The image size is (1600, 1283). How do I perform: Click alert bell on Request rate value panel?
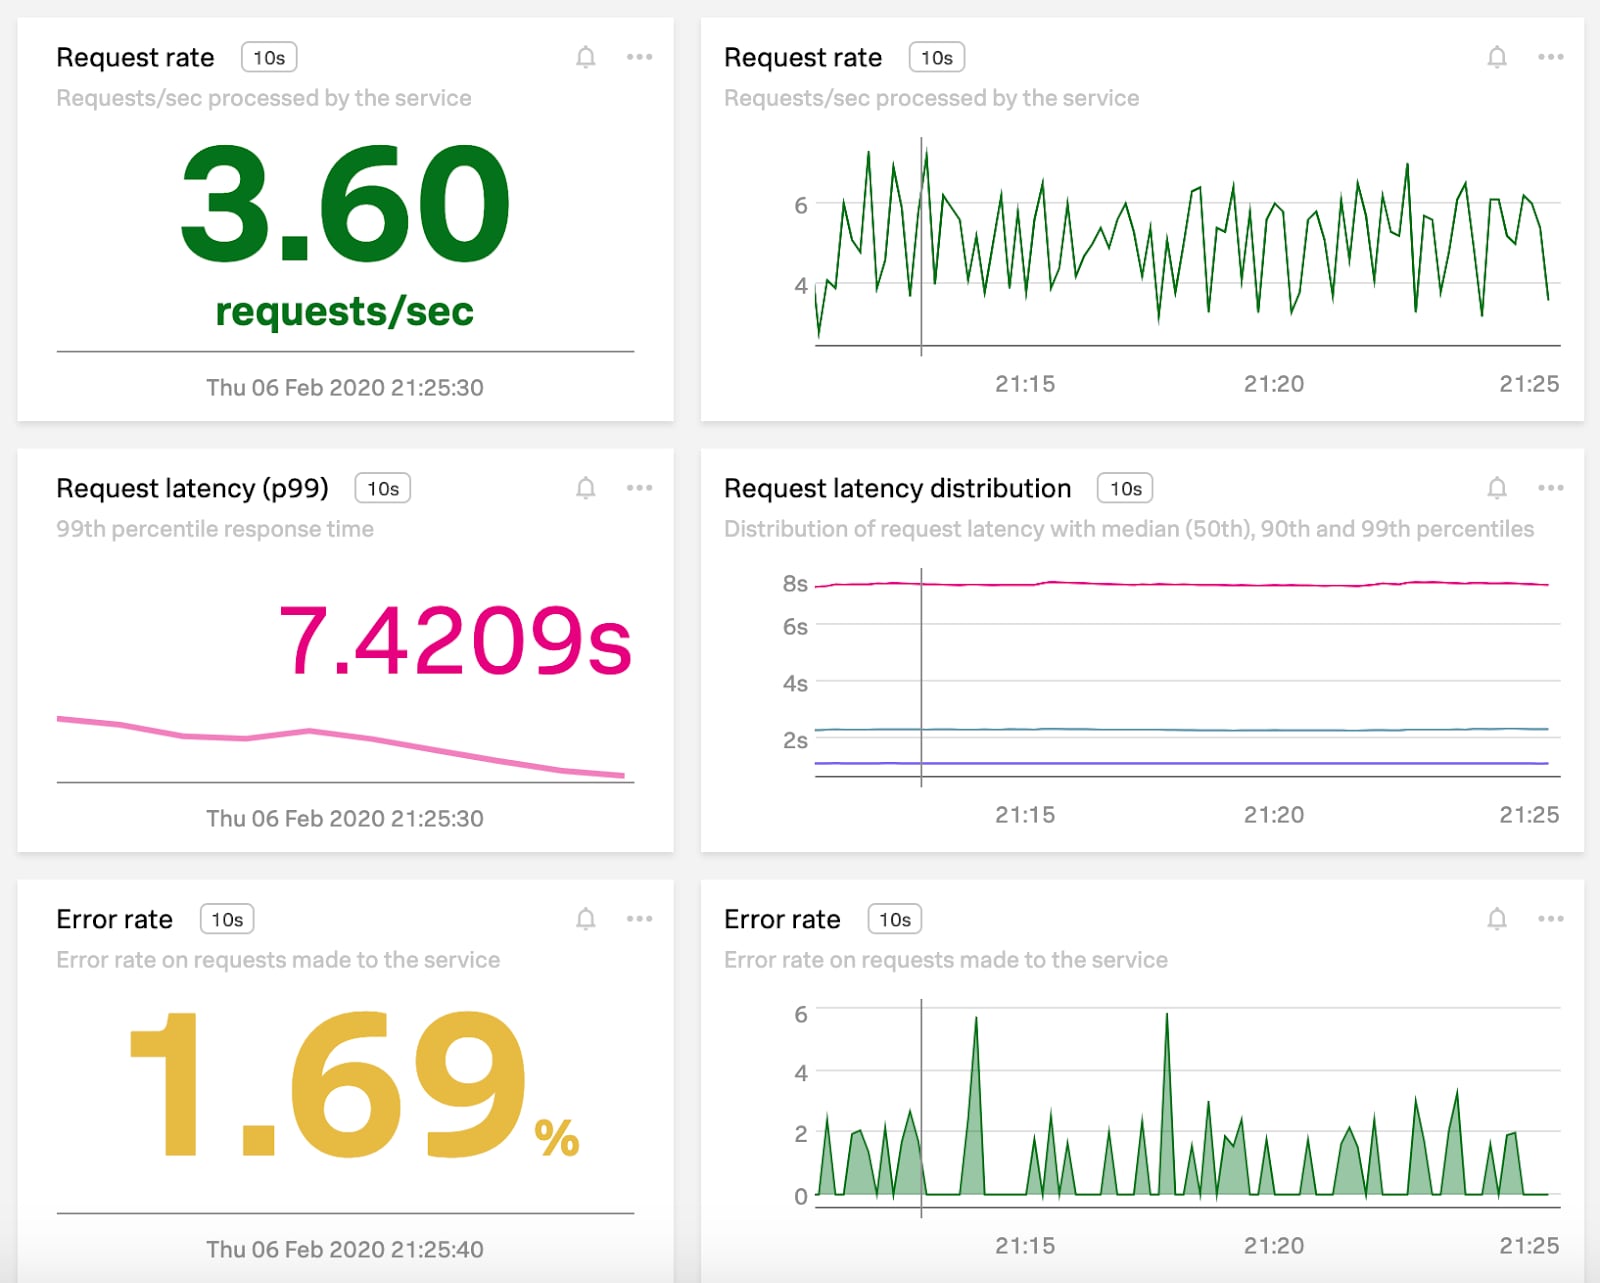(586, 57)
